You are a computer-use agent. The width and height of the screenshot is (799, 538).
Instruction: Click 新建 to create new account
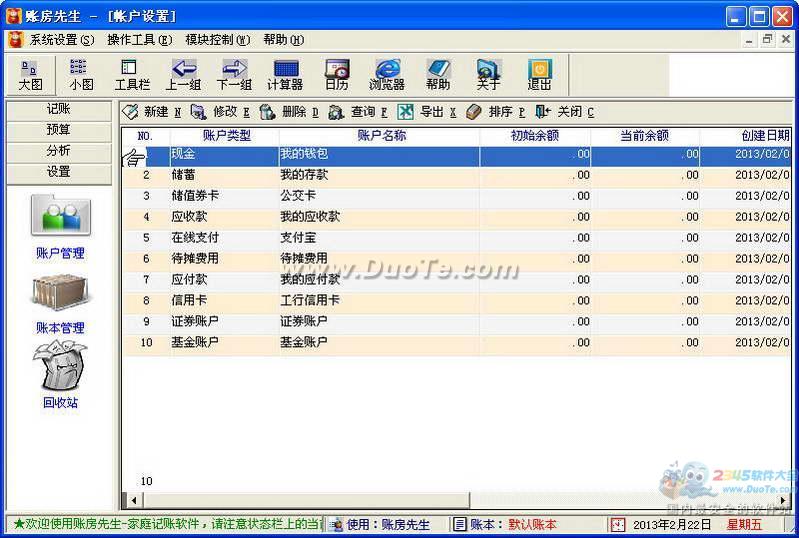[152, 112]
